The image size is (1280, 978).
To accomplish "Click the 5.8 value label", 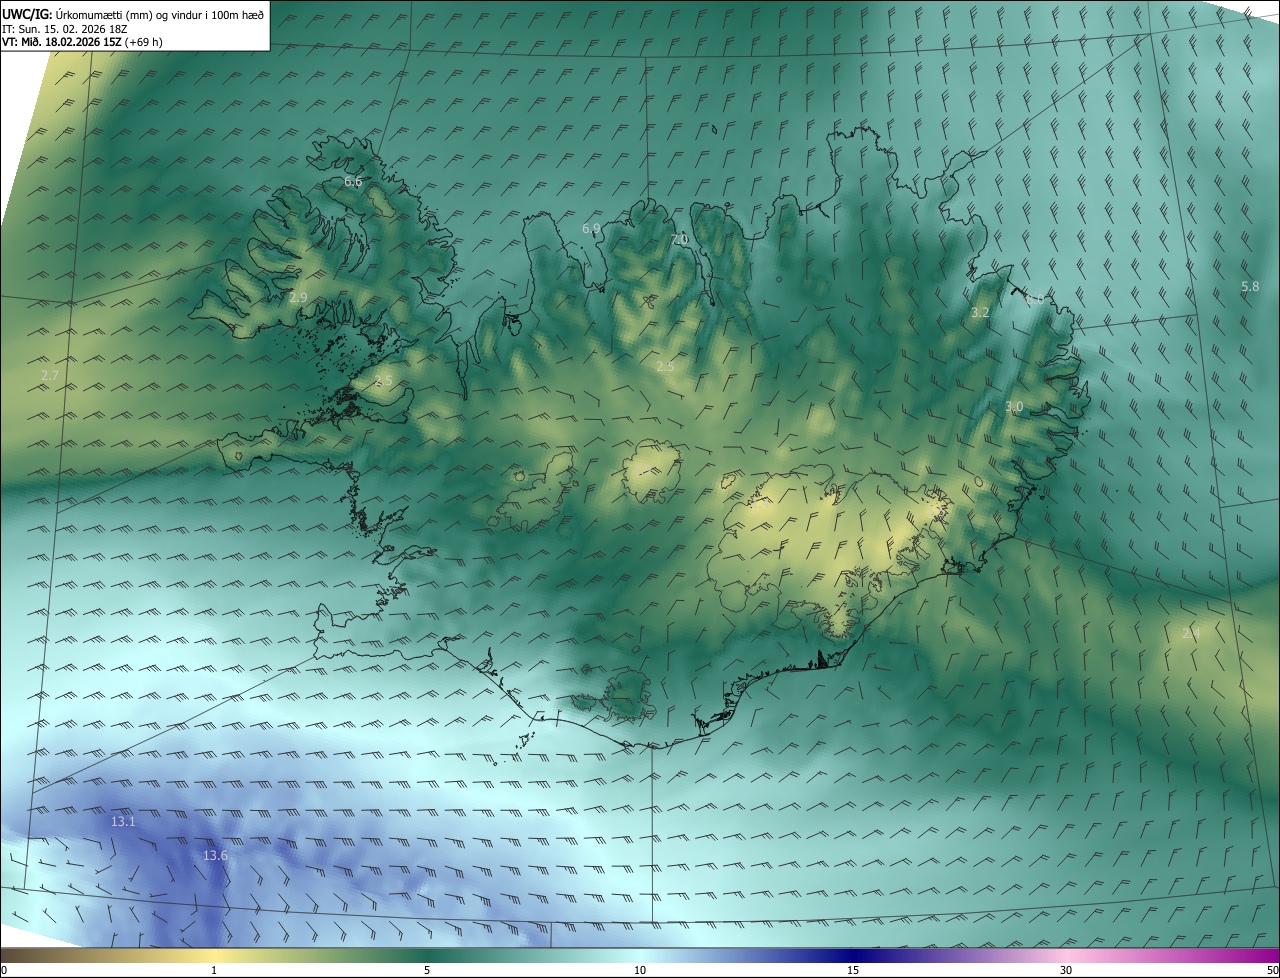I will (x=1250, y=287).
